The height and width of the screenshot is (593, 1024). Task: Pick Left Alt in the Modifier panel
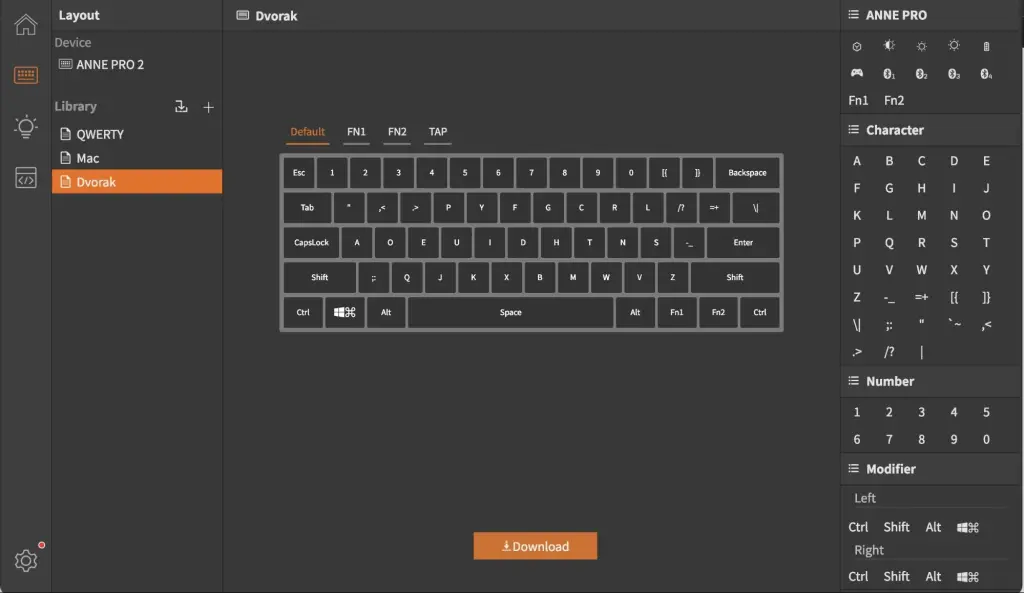[x=933, y=527]
